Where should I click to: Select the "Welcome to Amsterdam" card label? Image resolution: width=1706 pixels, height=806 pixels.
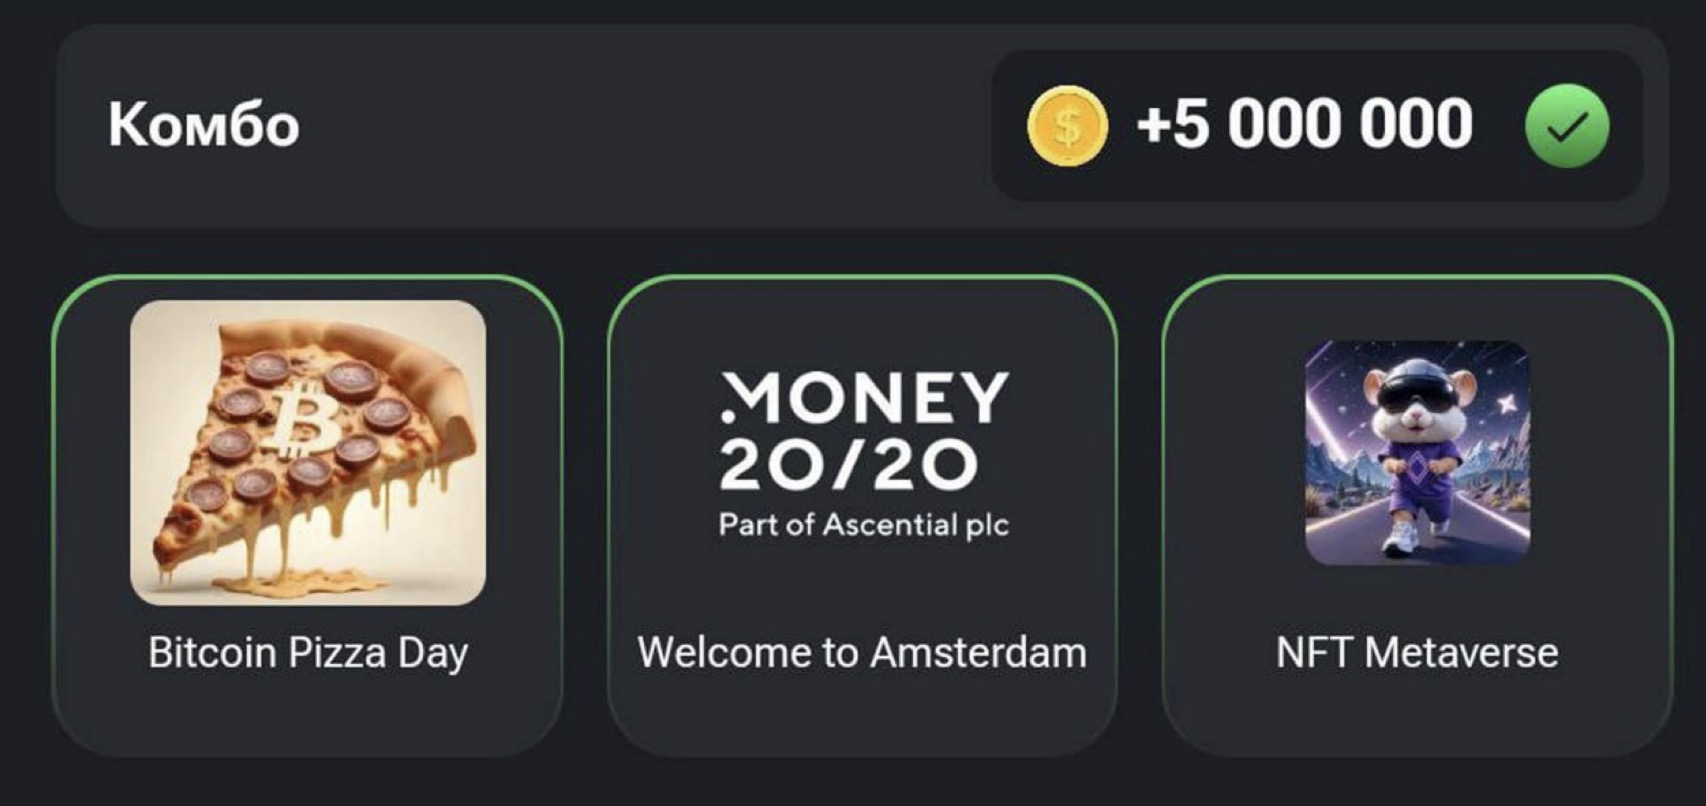(862, 653)
